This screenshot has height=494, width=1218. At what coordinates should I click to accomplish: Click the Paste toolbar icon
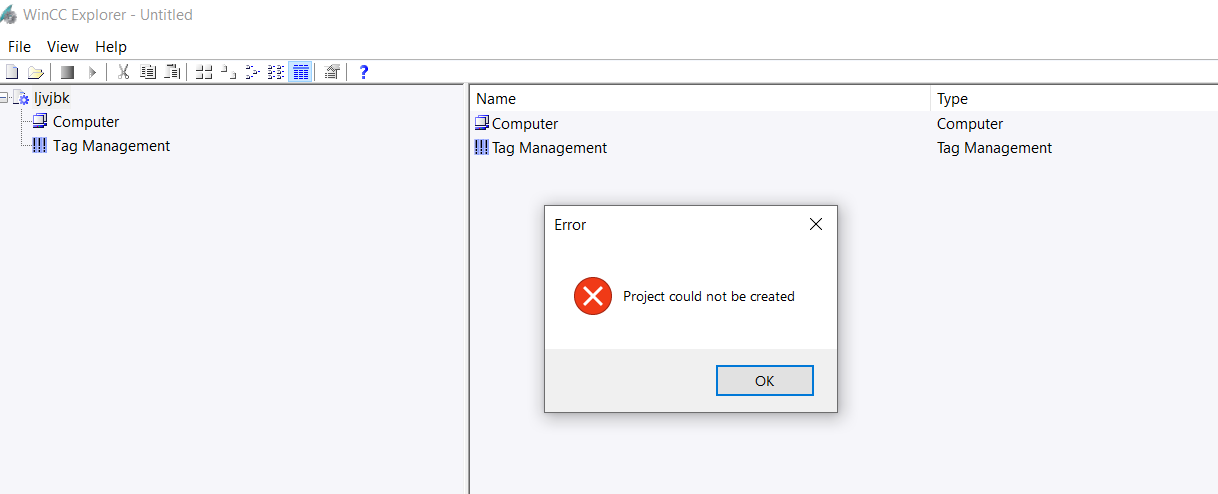(x=172, y=72)
